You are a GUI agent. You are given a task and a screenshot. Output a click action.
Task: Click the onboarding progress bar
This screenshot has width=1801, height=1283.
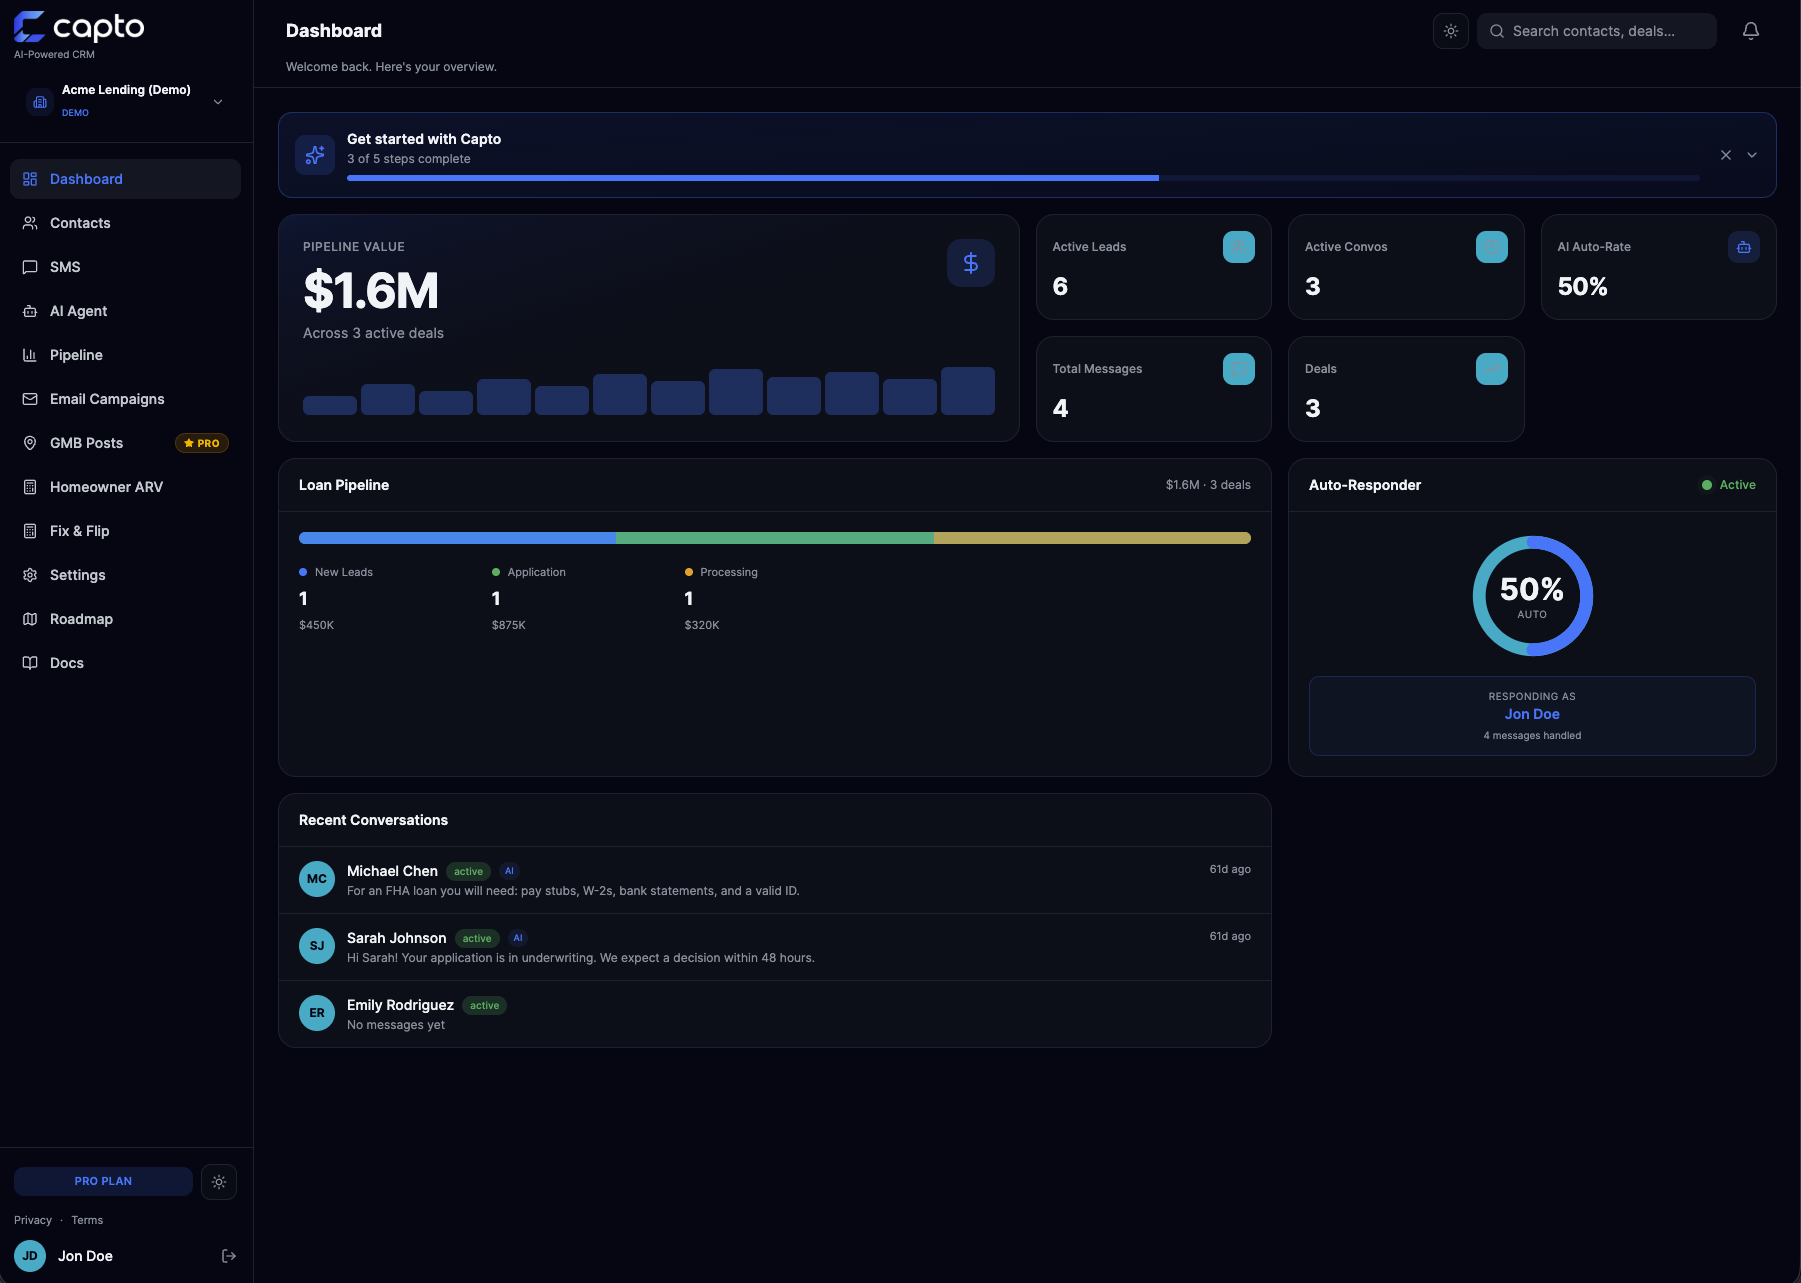[x=1023, y=178]
